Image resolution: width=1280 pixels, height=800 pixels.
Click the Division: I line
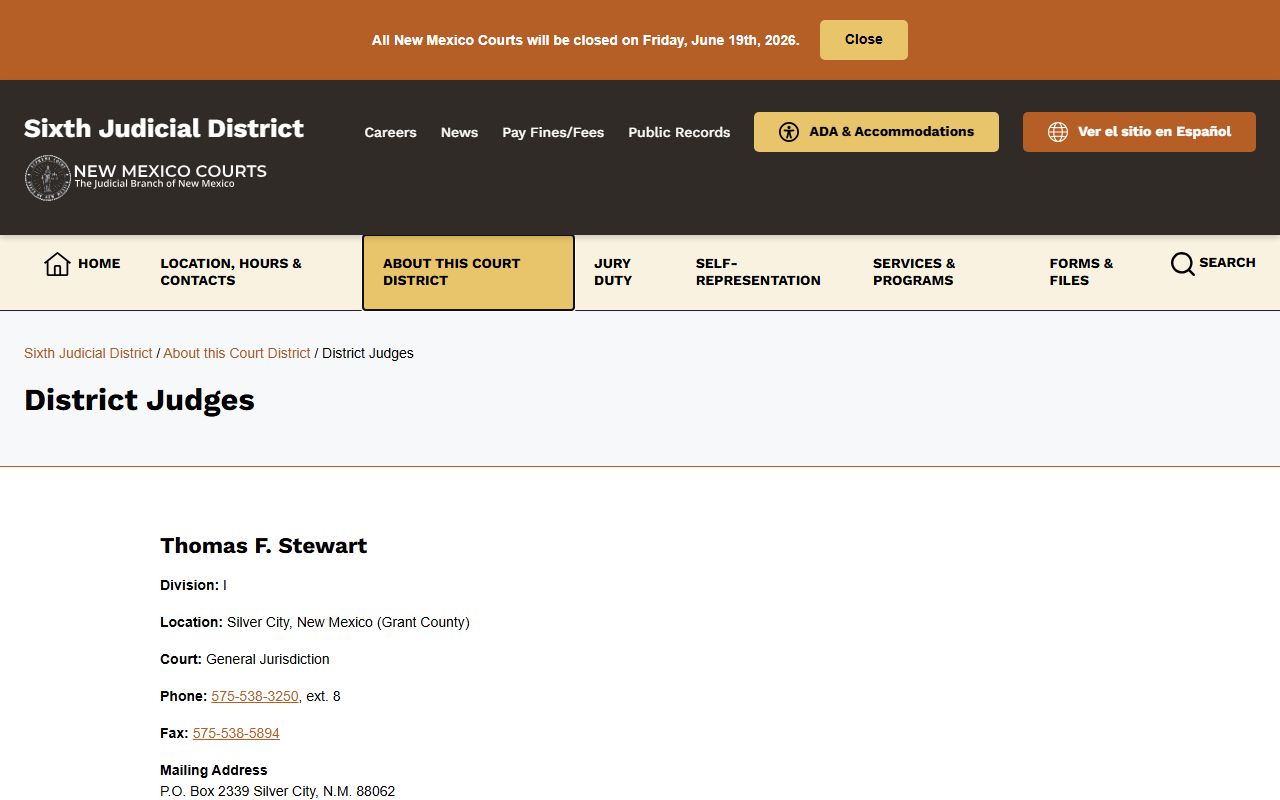pos(193,585)
